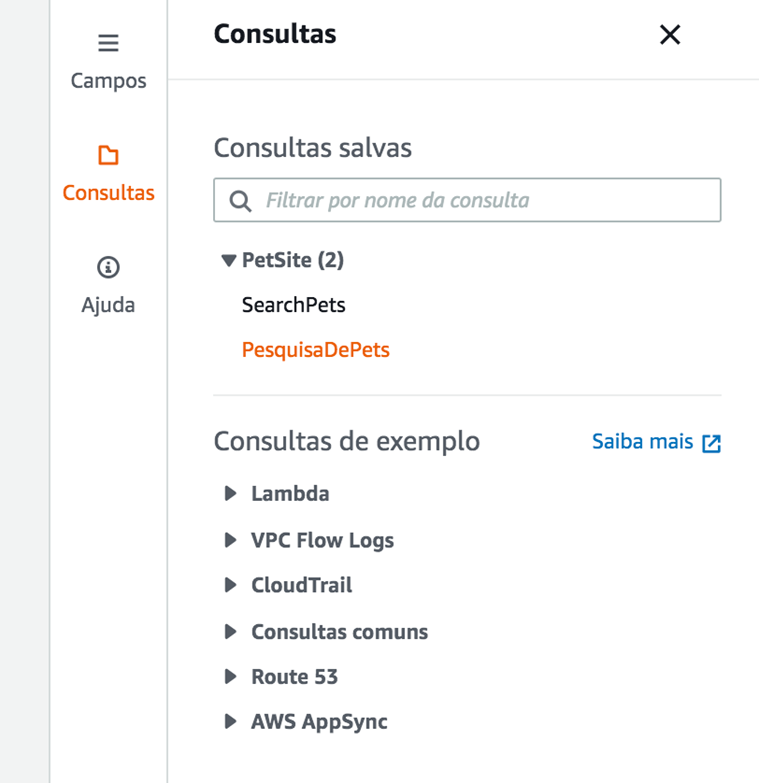
Task: Click the filter by query name field
Action: (480, 200)
